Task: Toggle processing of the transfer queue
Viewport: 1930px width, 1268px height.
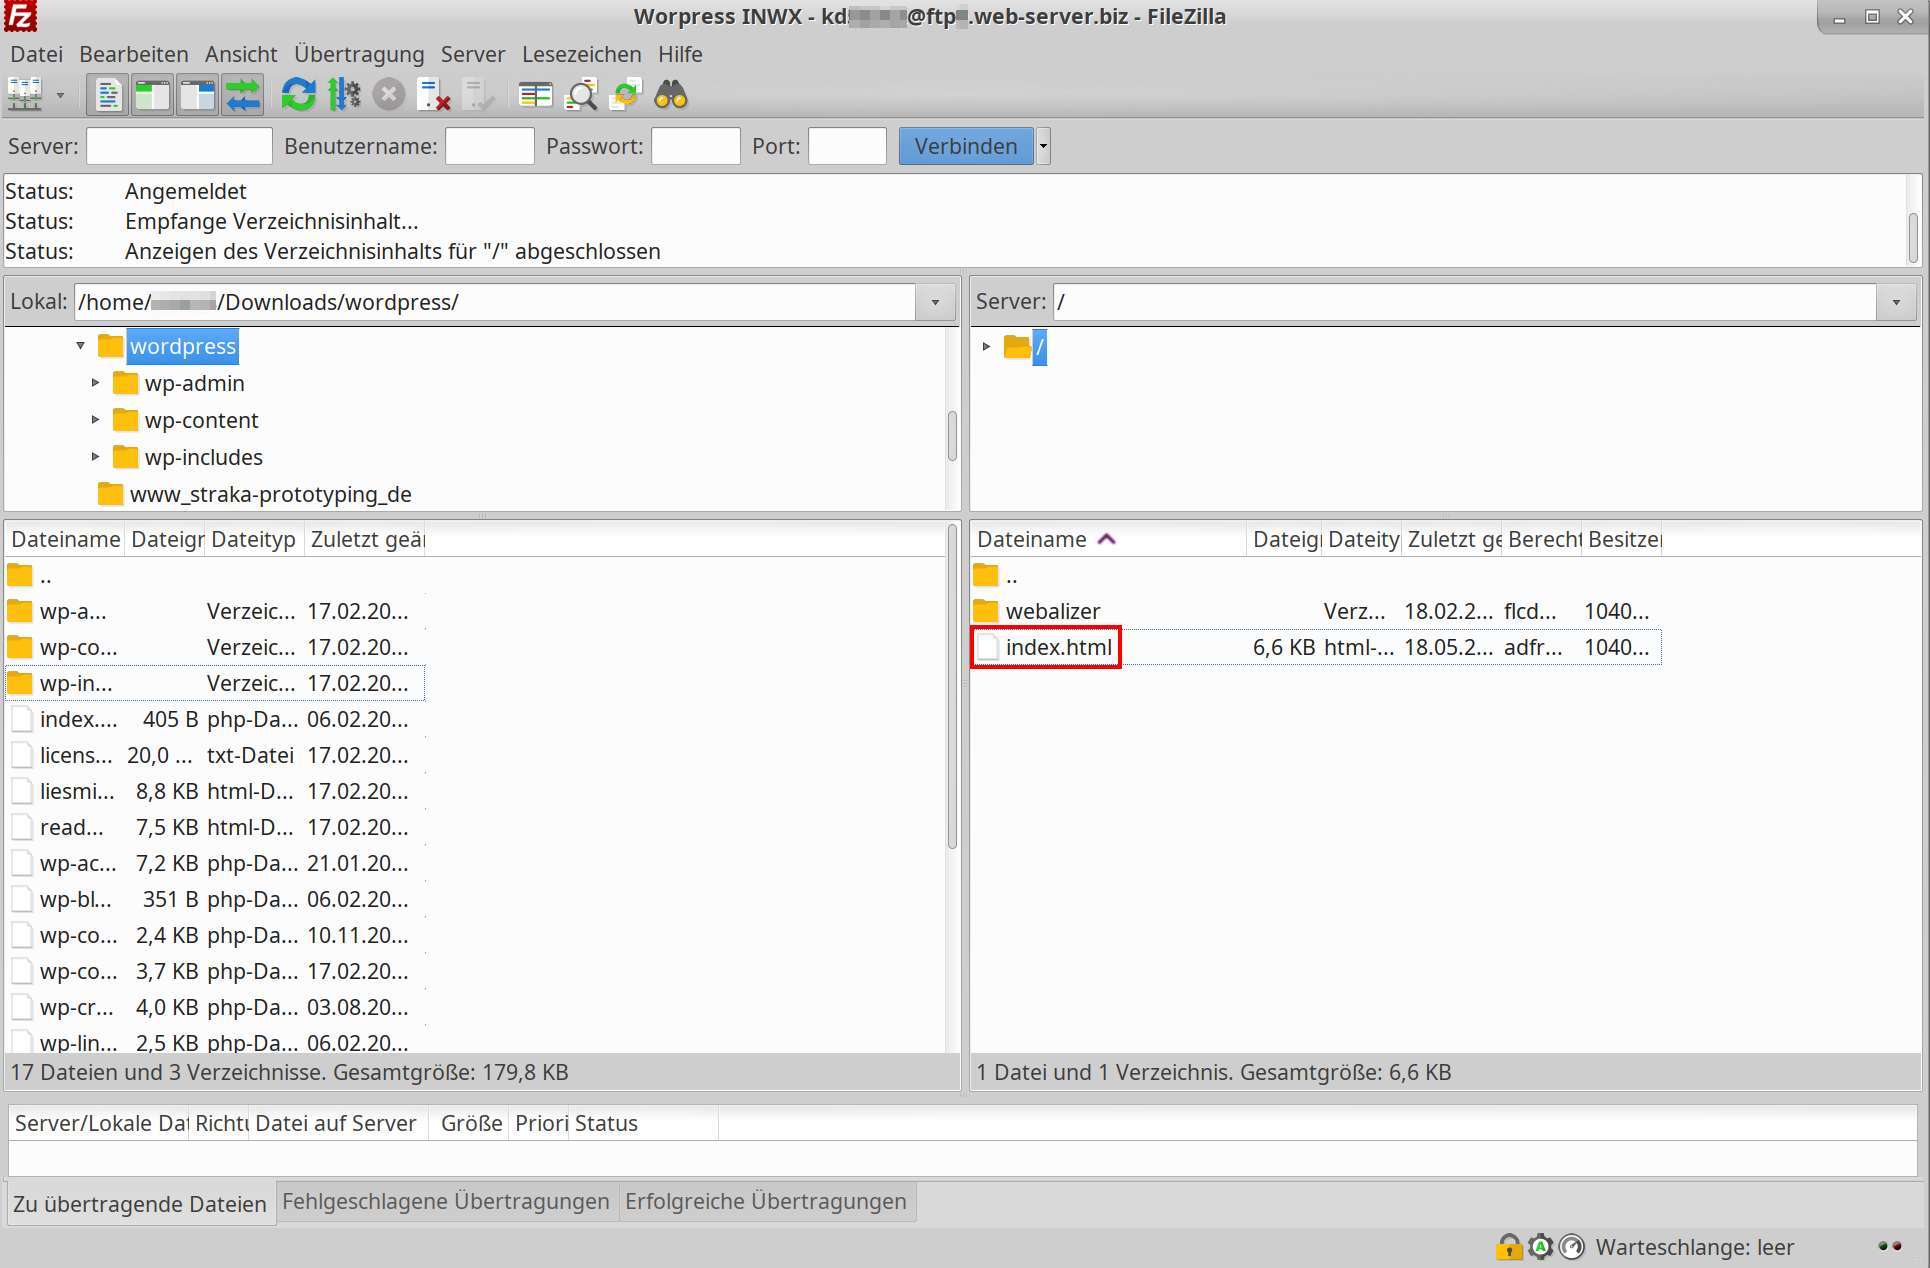Action: [344, 95]
